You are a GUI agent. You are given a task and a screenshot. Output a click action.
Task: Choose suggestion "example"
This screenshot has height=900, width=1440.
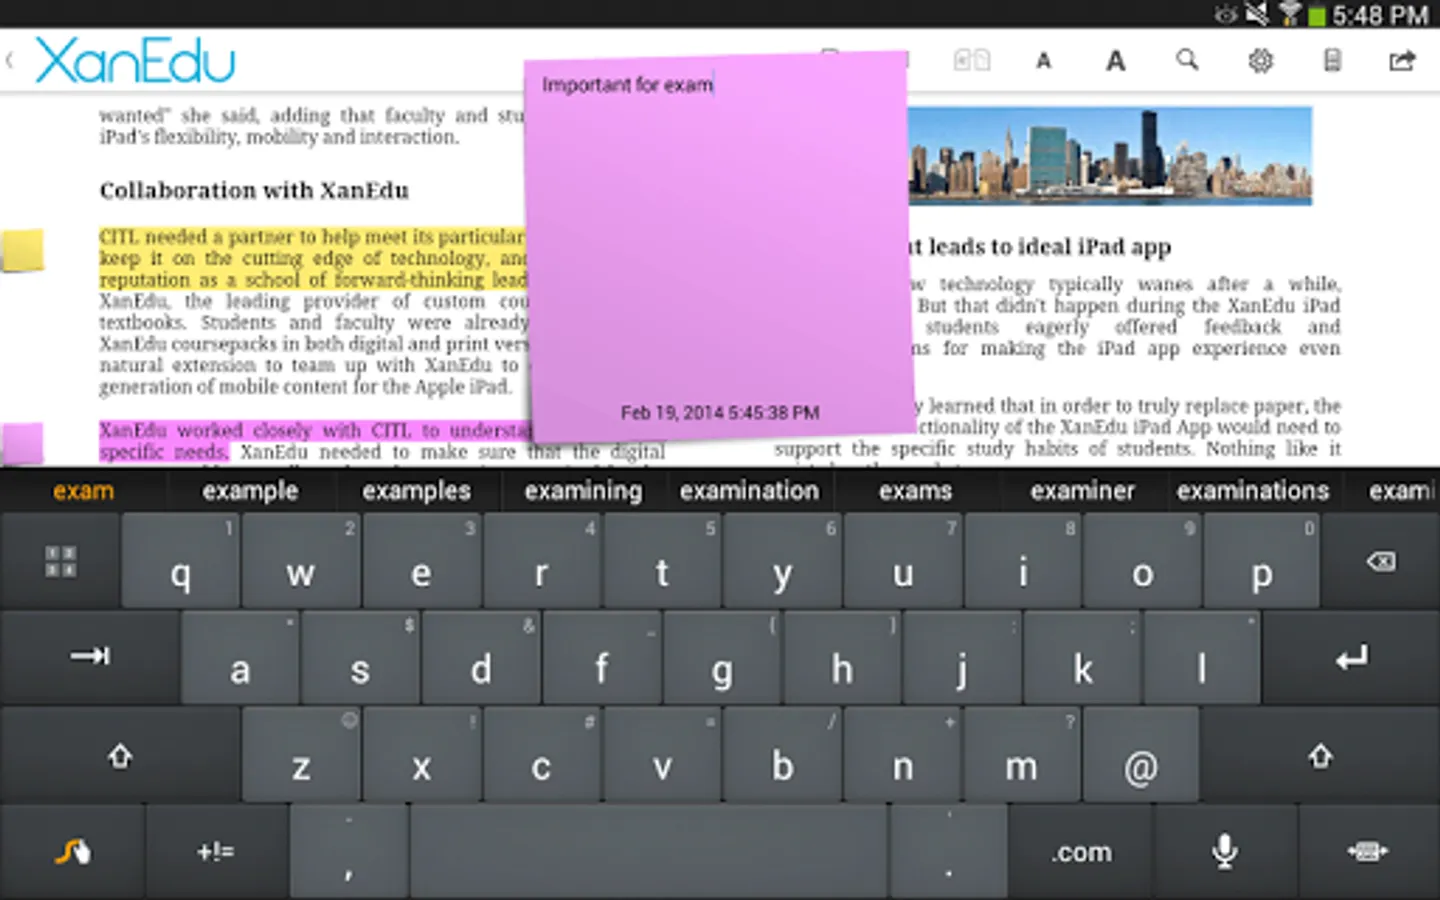250,490
